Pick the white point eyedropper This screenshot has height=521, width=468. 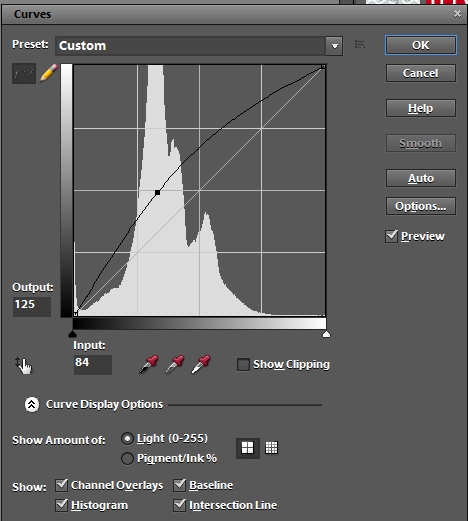click(201, 364)
